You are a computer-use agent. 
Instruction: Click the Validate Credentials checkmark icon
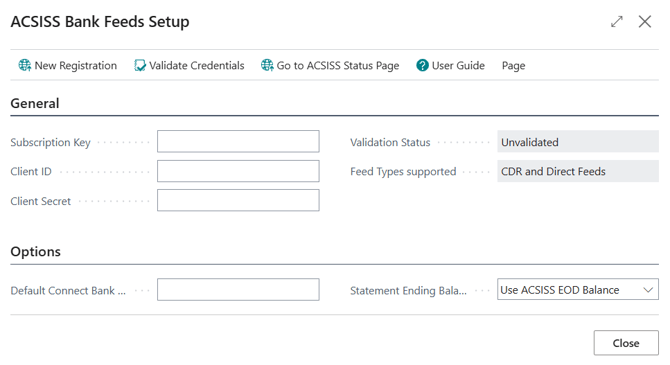pos(139,65)
